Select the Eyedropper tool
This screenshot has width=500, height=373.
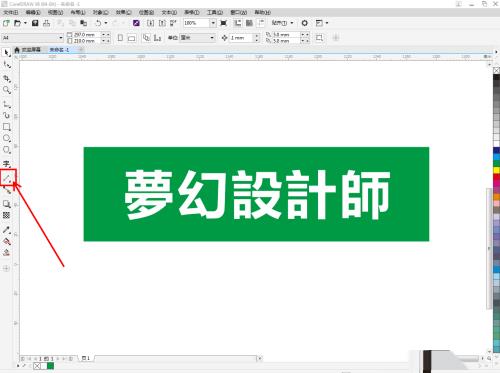pyautogui.click(x=7, y=230)
